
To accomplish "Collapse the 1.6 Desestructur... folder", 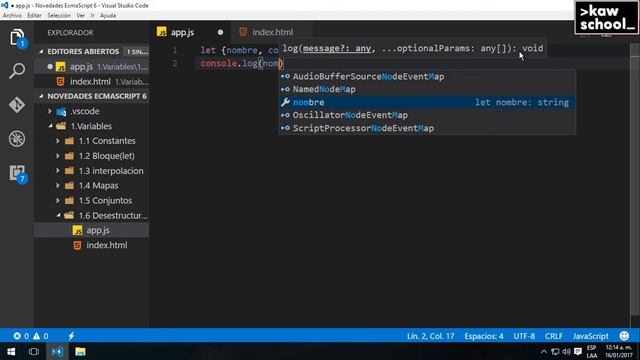I will click(x=58, y=215).
